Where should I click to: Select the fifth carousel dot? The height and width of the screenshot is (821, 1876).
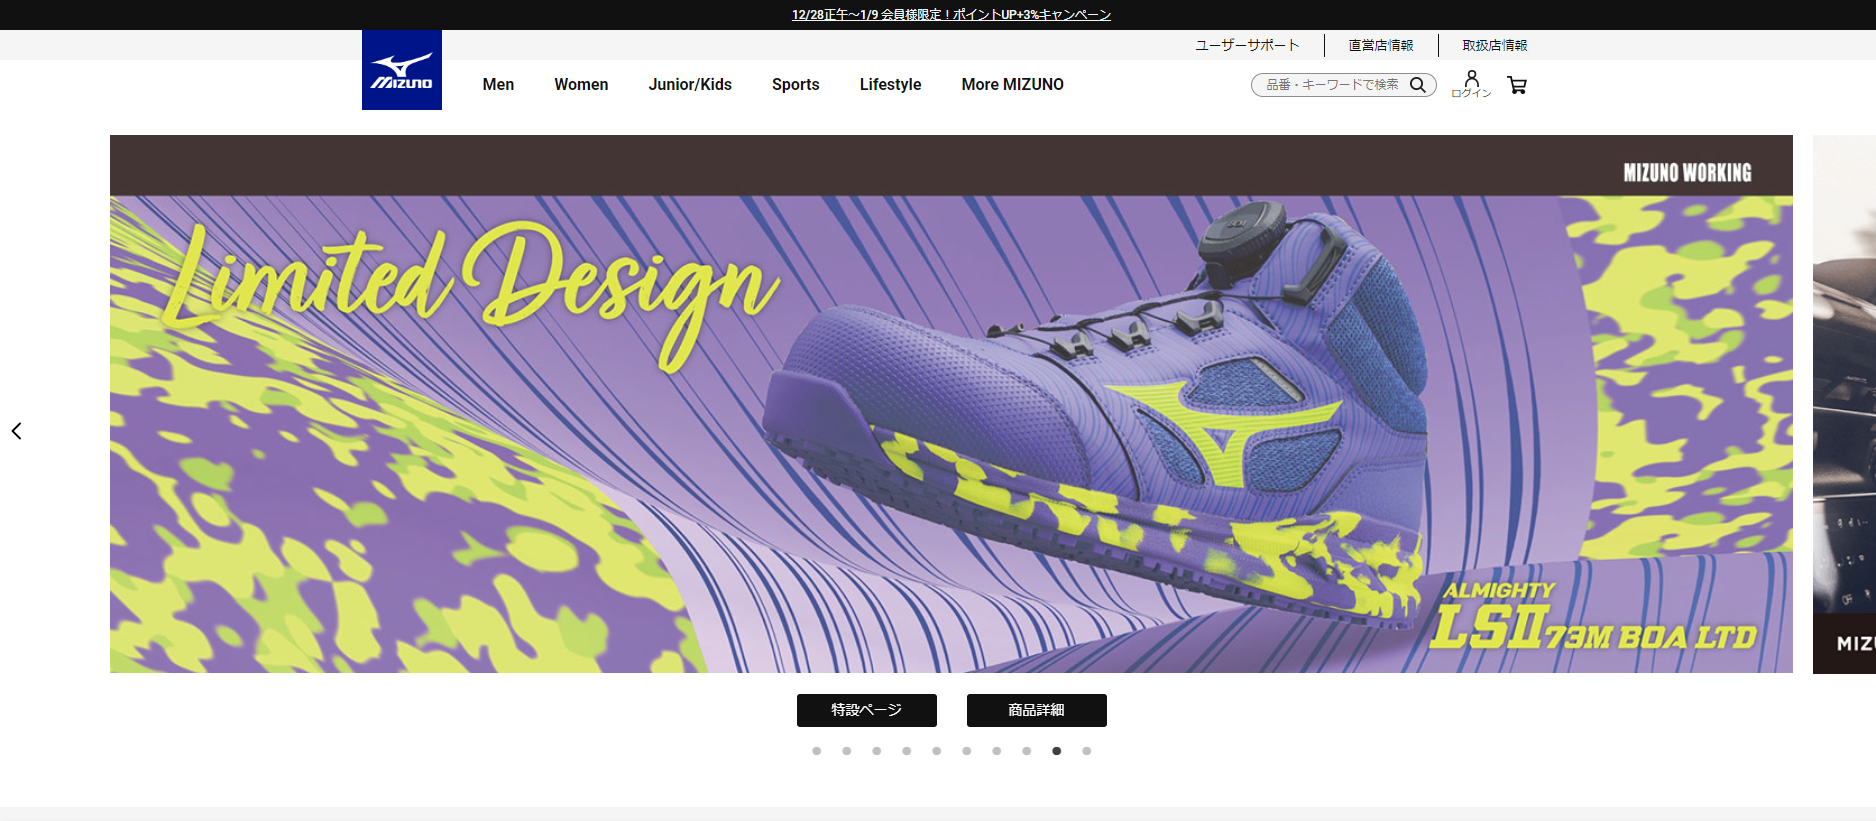pyautogui.click(x=937, y=751)
